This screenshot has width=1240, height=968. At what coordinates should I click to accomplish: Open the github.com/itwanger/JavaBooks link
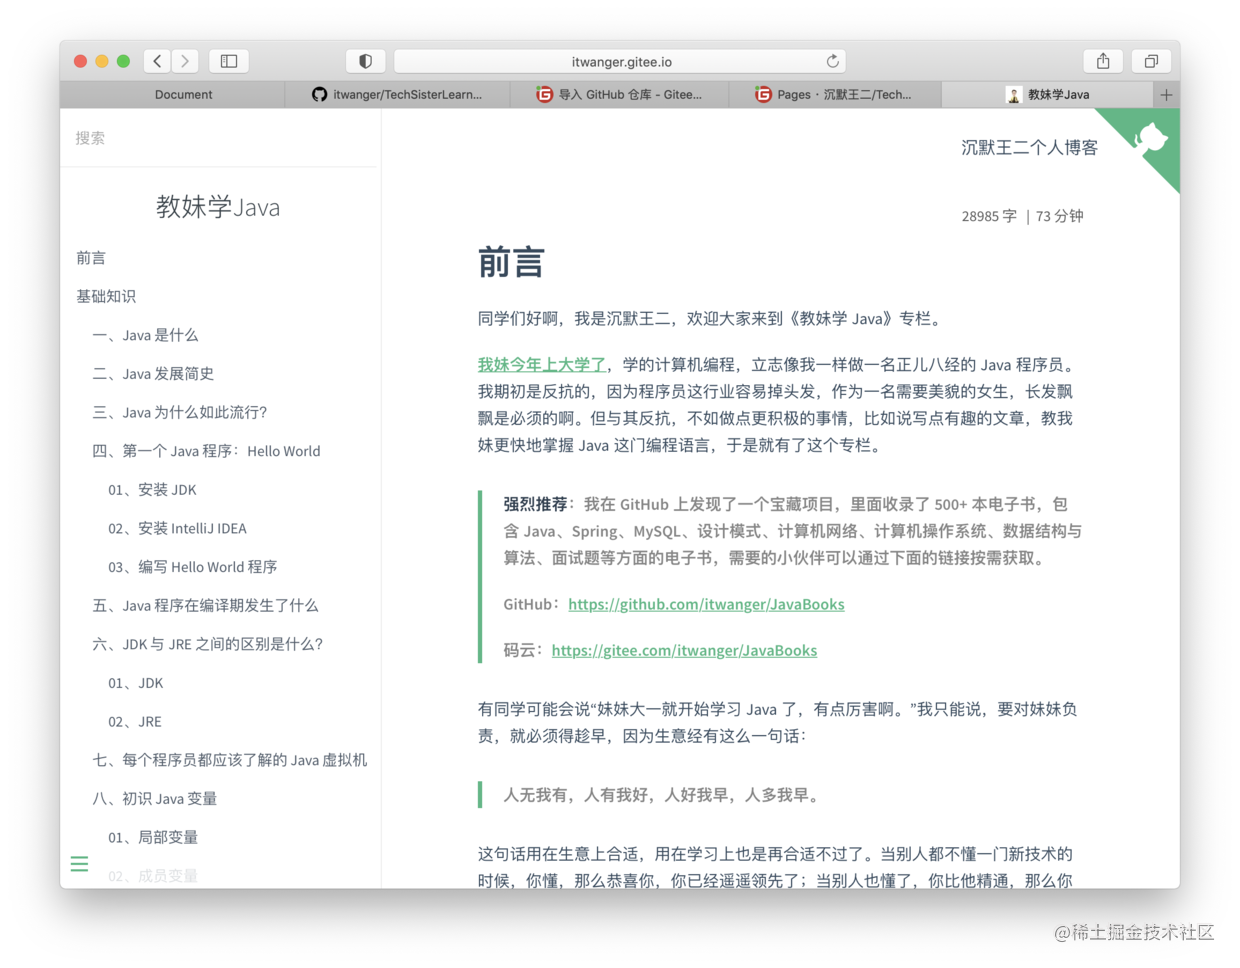(x=706, y=604)
